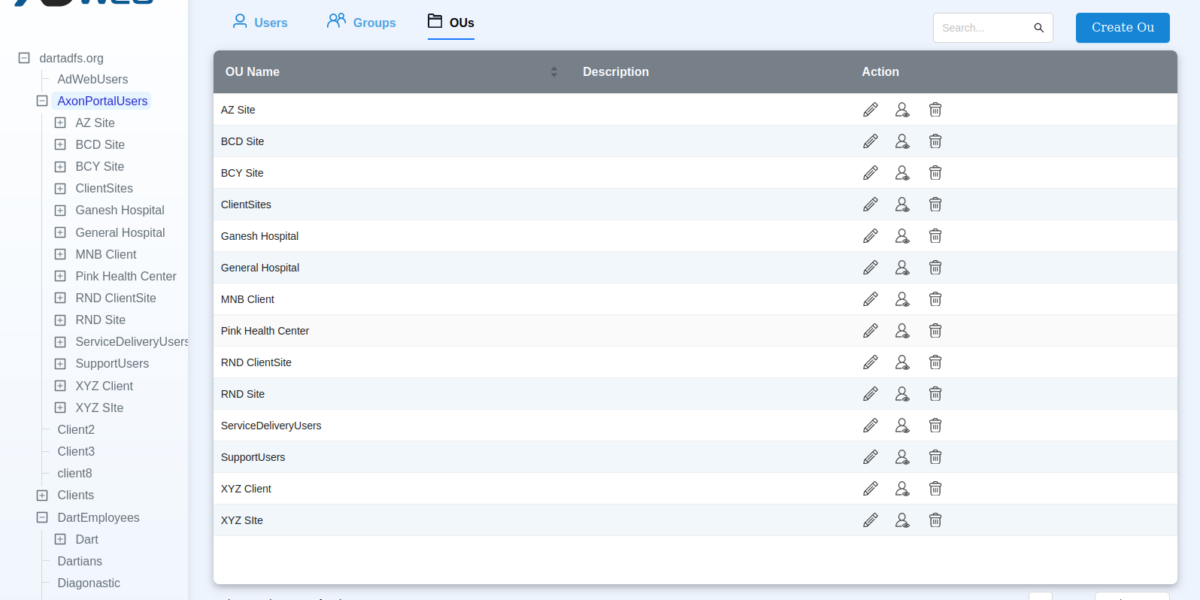1200x600 pixels.
Task: Select AdWebUsers in the tree
Action: tap(92, 79)
